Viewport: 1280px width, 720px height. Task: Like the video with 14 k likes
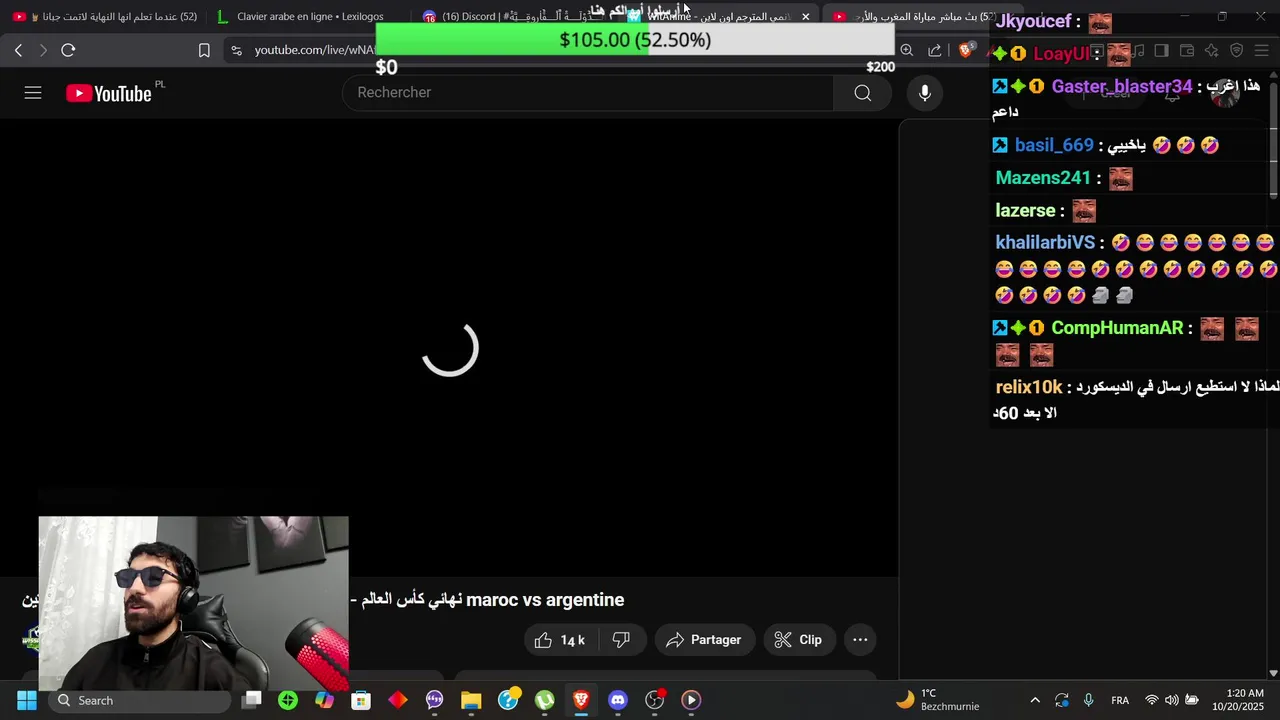click(x=559, y=640)
